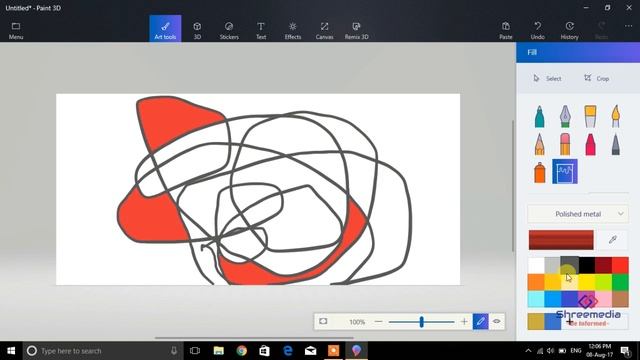Image resolution: width=640 pixels, height=360 pixels.
Task: Choose the Select tool
Action: (x=547, y=78)
